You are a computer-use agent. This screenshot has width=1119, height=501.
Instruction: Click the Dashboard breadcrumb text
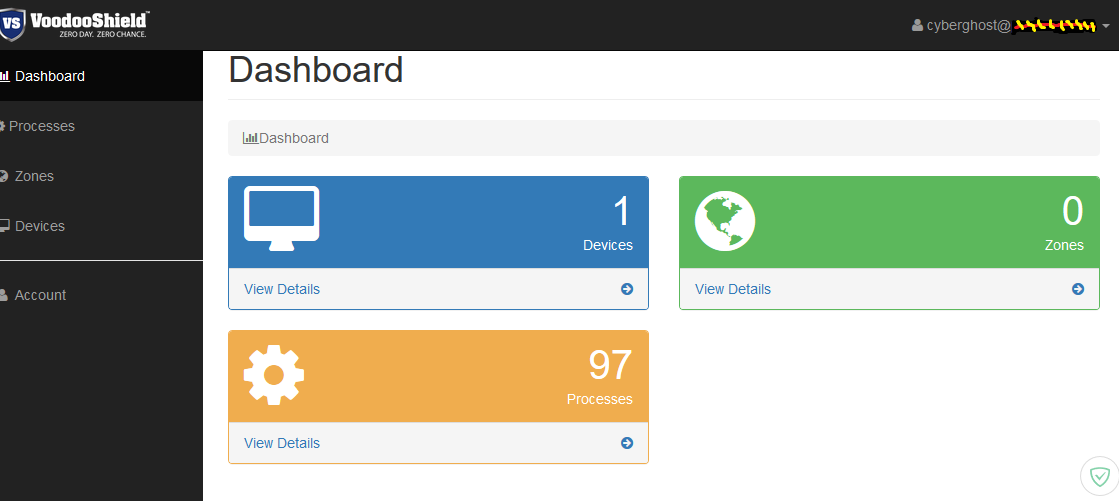[294, 138]
